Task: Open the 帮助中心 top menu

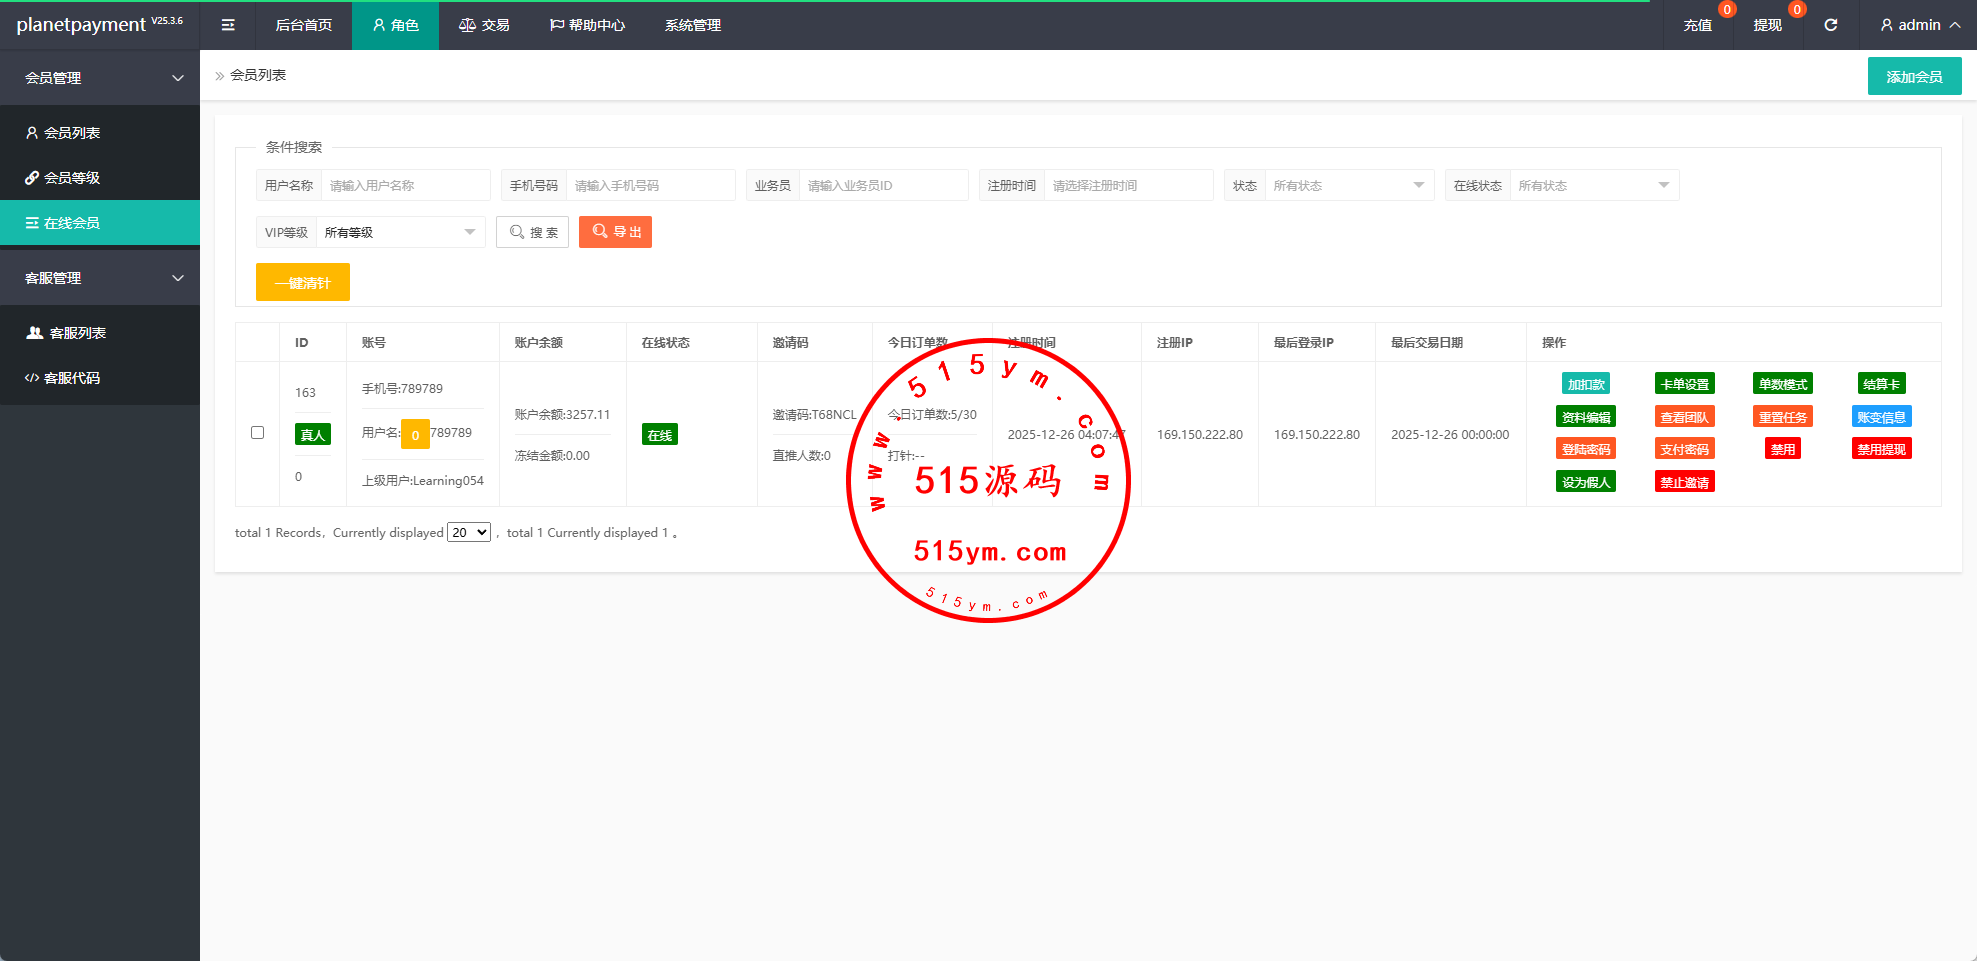Action: pos(587,25)
